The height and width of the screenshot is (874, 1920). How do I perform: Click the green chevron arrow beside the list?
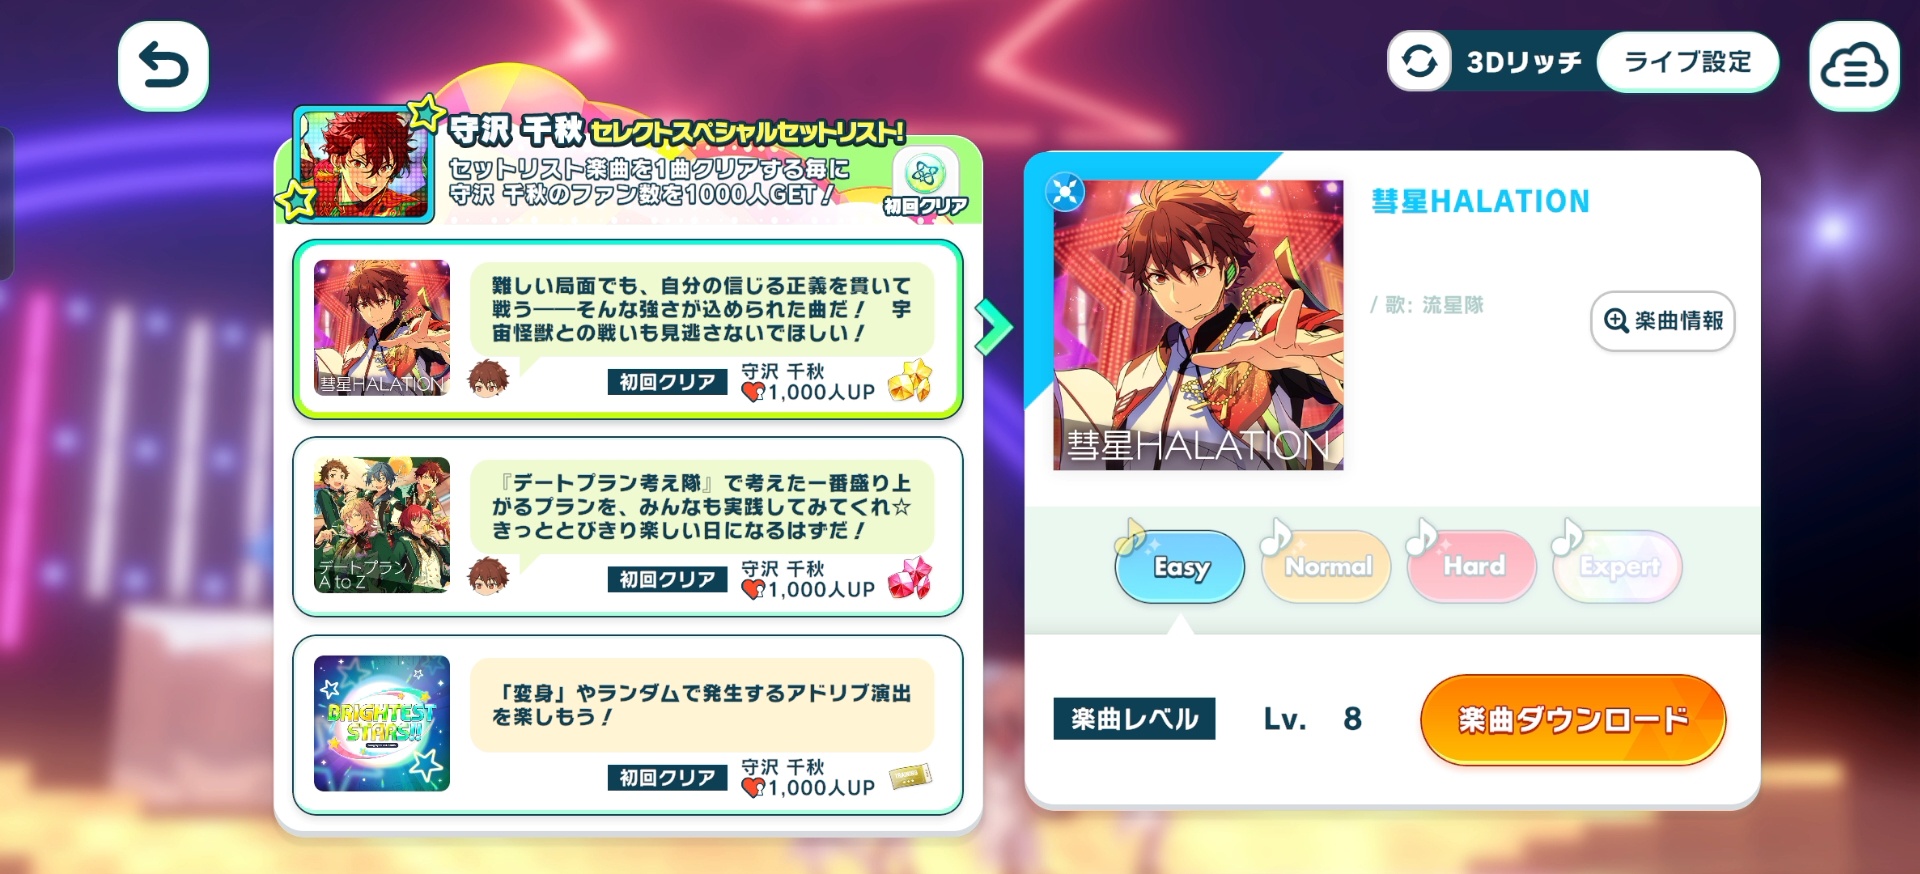point(994,327)
